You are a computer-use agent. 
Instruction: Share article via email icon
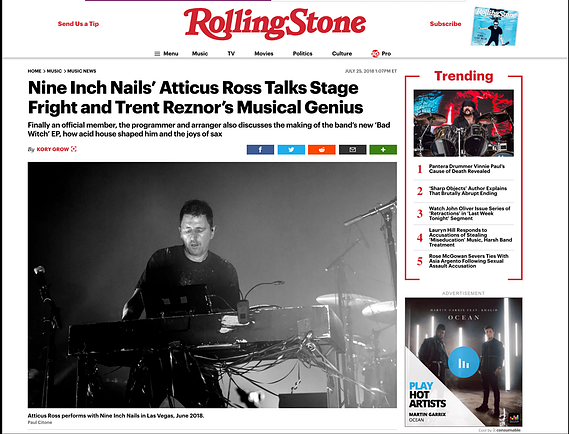coord(352,150)
